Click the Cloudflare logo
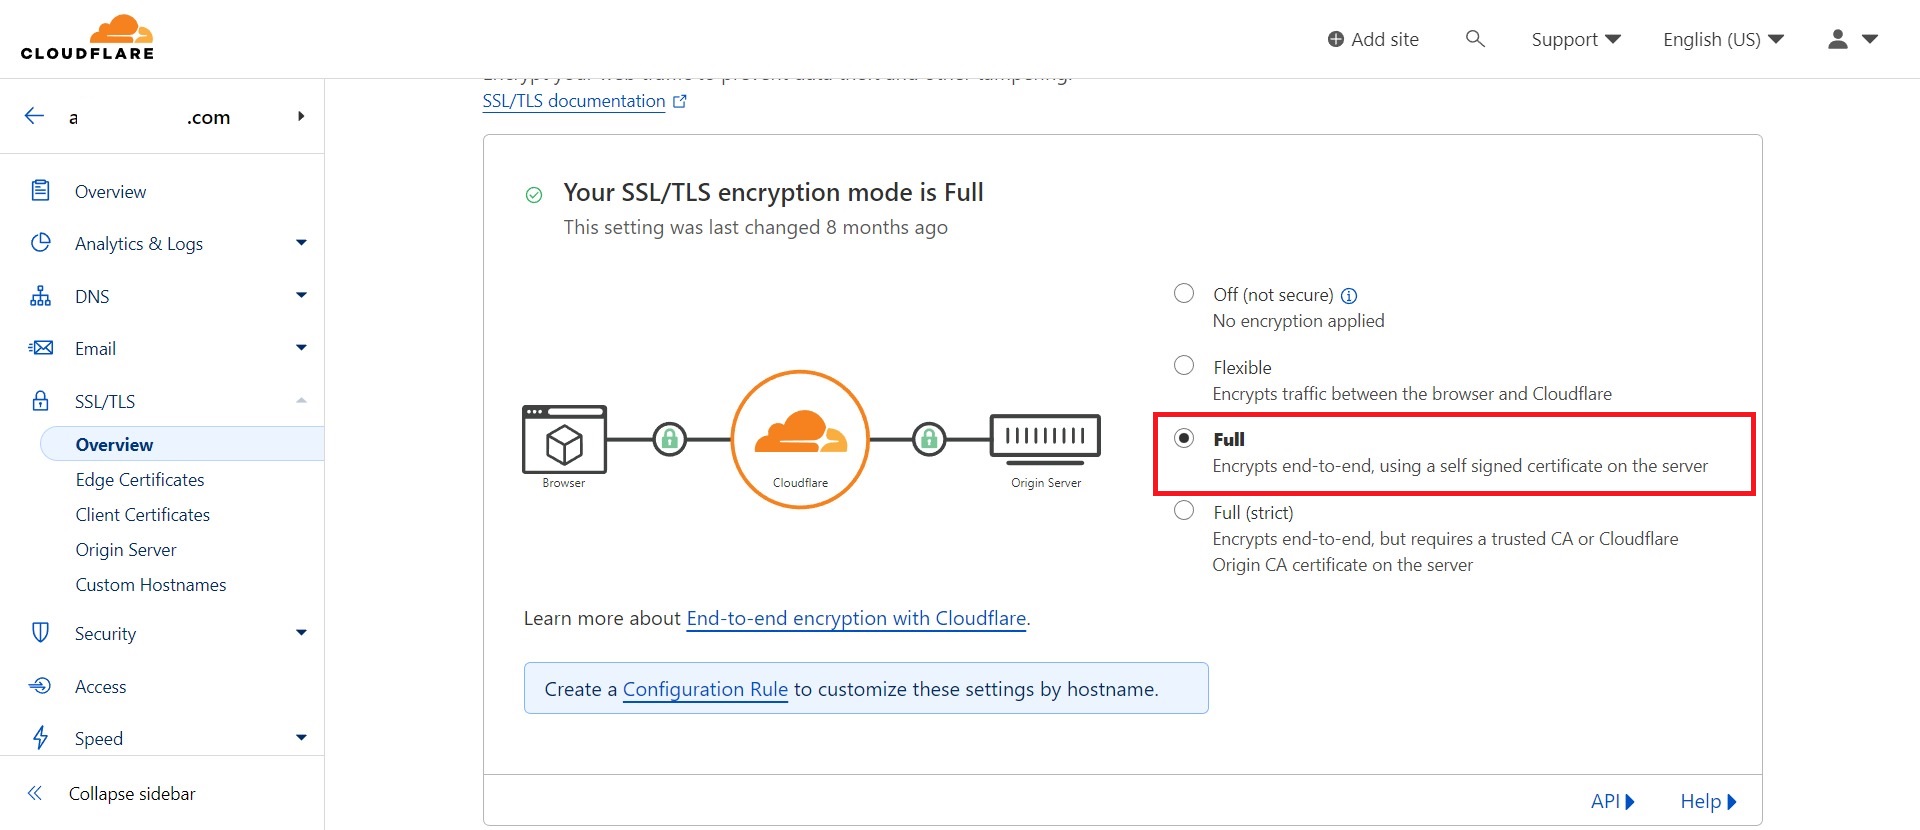Viewport: 1920px width, 830px height. click(x=87, y=38)
